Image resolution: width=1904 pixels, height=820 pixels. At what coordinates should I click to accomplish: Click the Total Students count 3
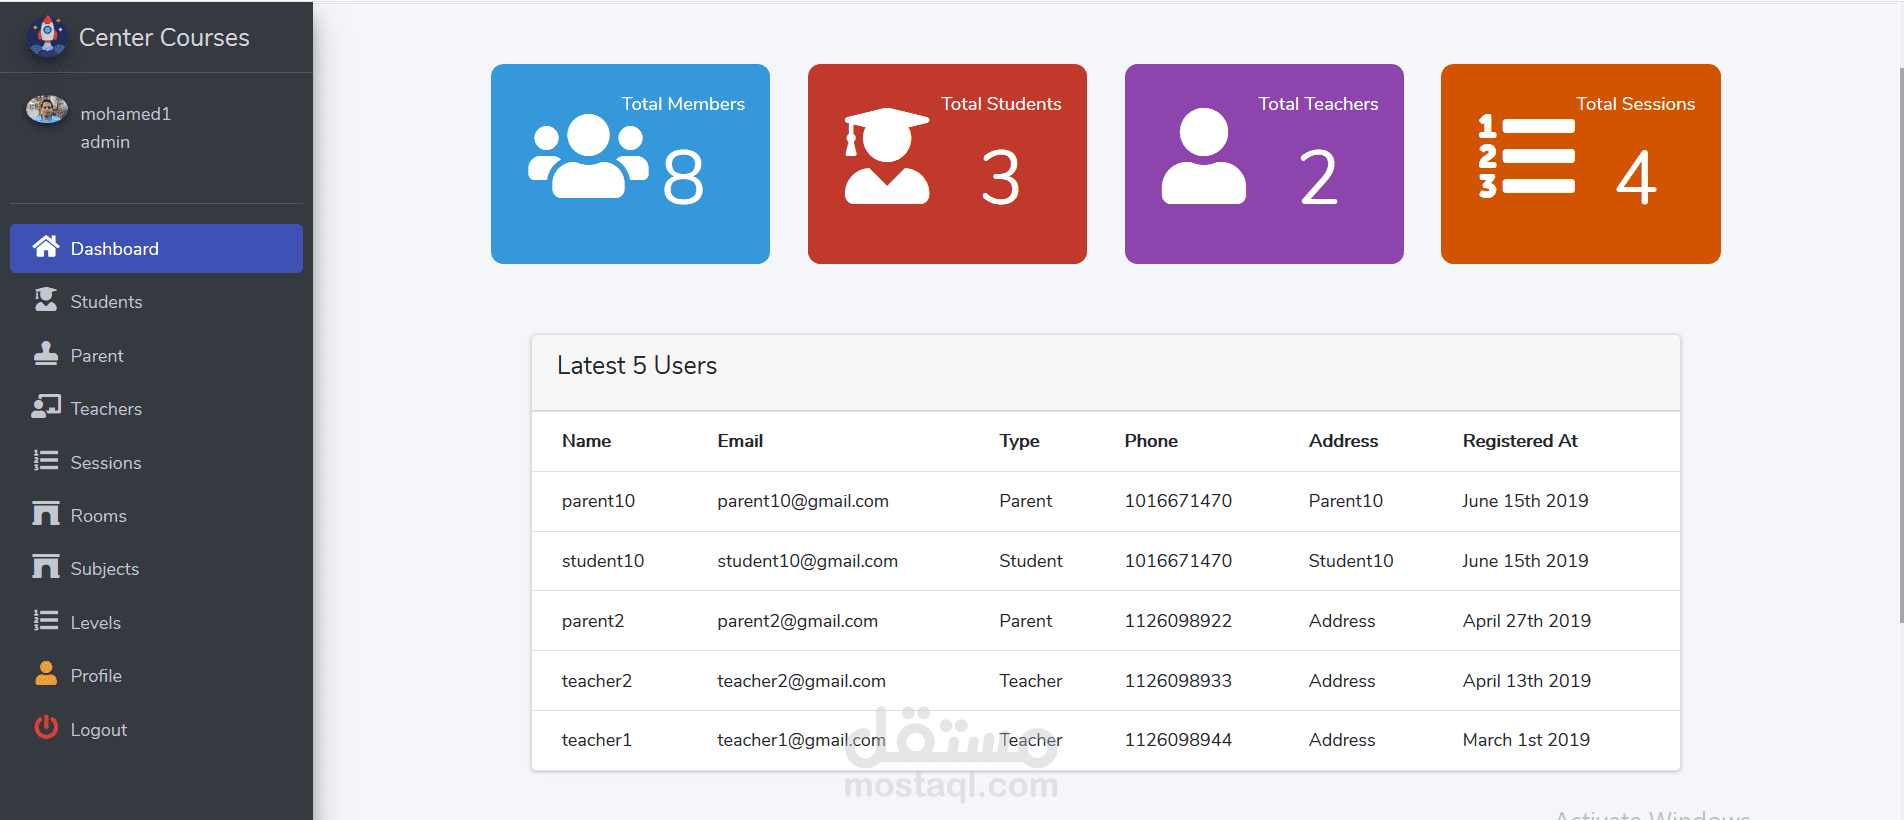click(x=1000, y=177)
